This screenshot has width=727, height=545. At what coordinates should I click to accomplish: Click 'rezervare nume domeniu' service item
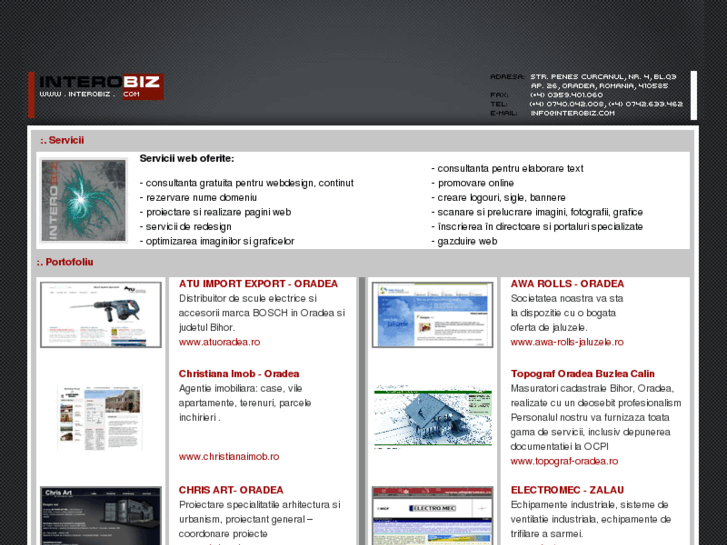click(198, 198)
